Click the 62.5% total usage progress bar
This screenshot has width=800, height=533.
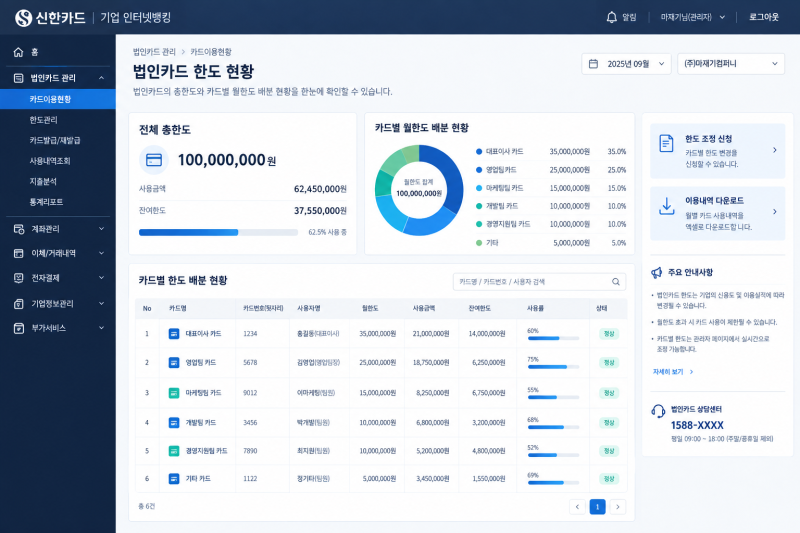[x=218, y=232]
